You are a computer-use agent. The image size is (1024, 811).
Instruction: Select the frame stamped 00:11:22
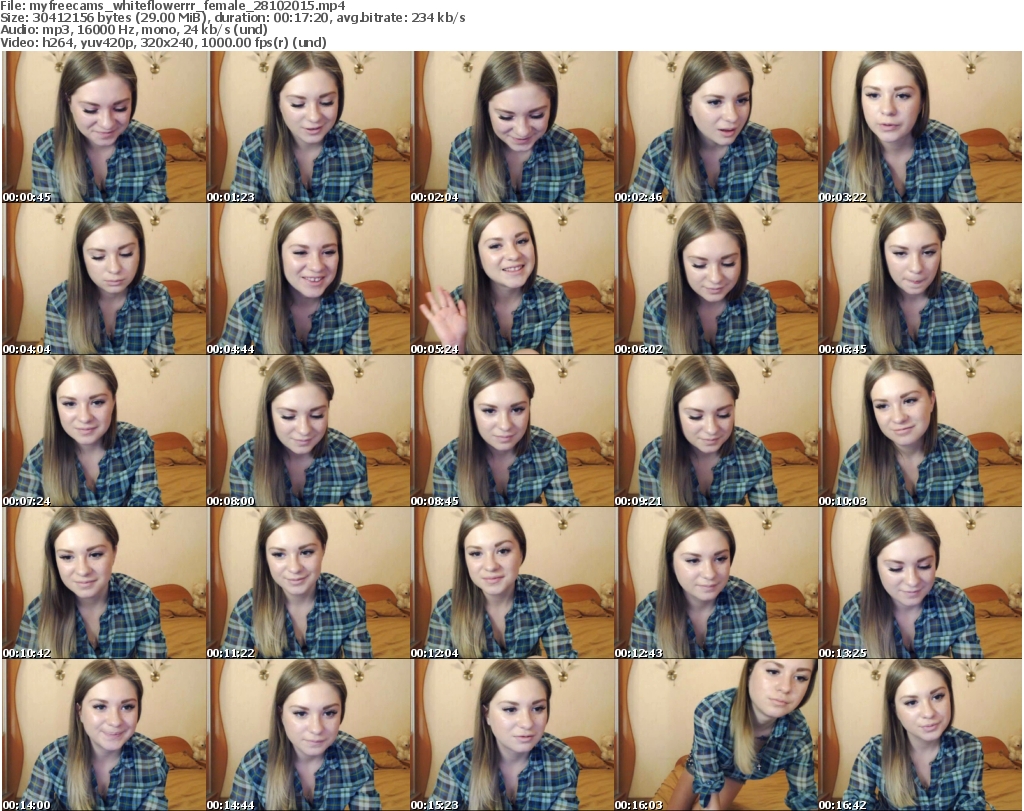(x=308, y=583)
